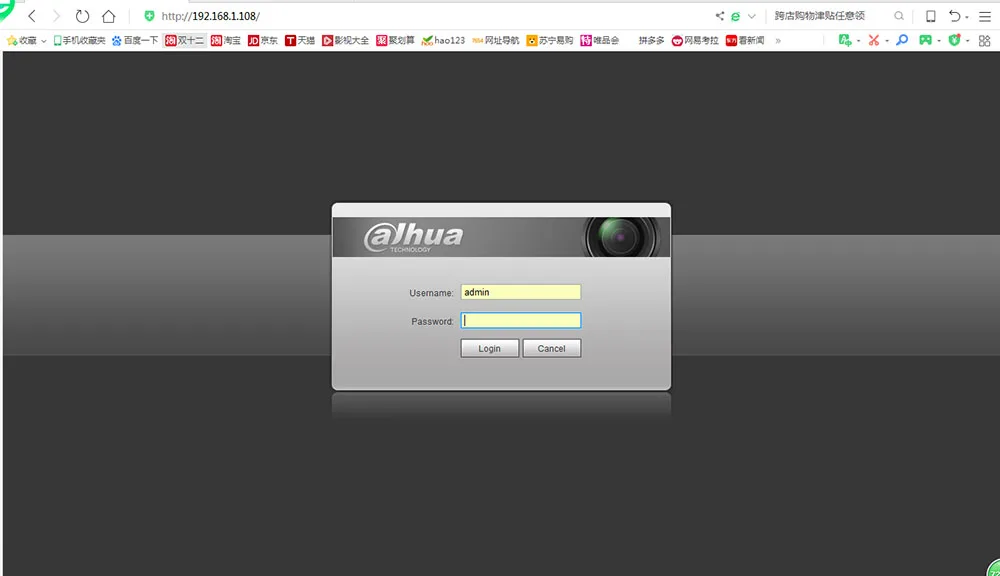Reload the page with the refresh icon
Viewport: 1000px width, 576px height.
tap(82, 16)
